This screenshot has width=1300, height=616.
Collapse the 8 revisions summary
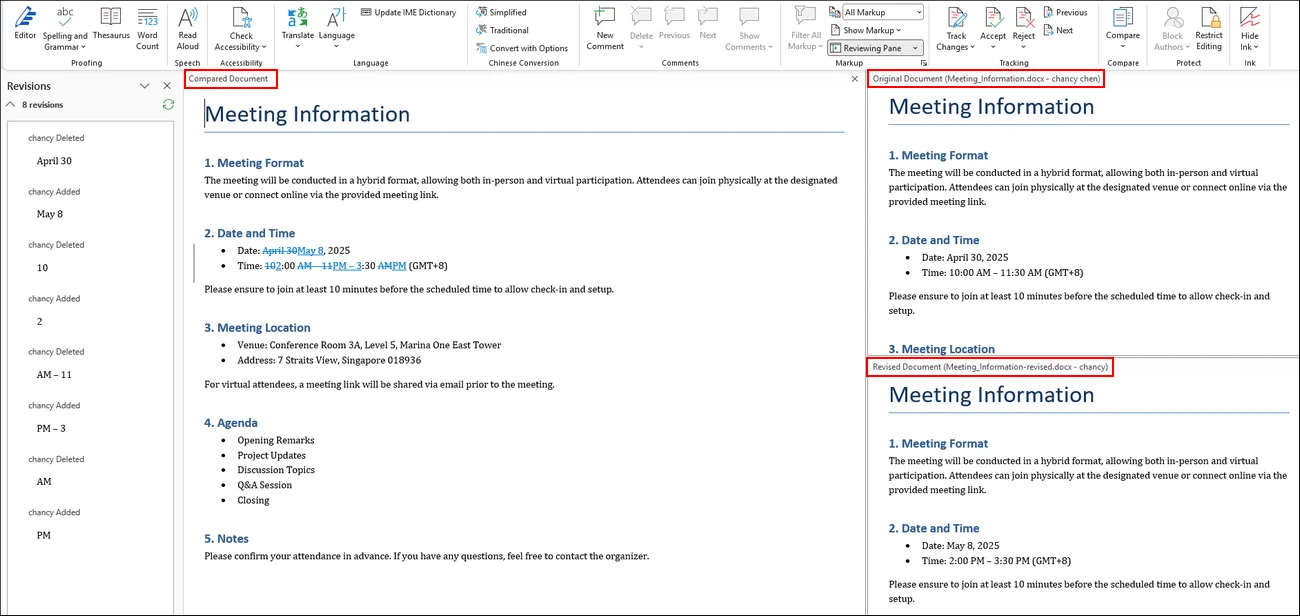(x=10, y=104)
